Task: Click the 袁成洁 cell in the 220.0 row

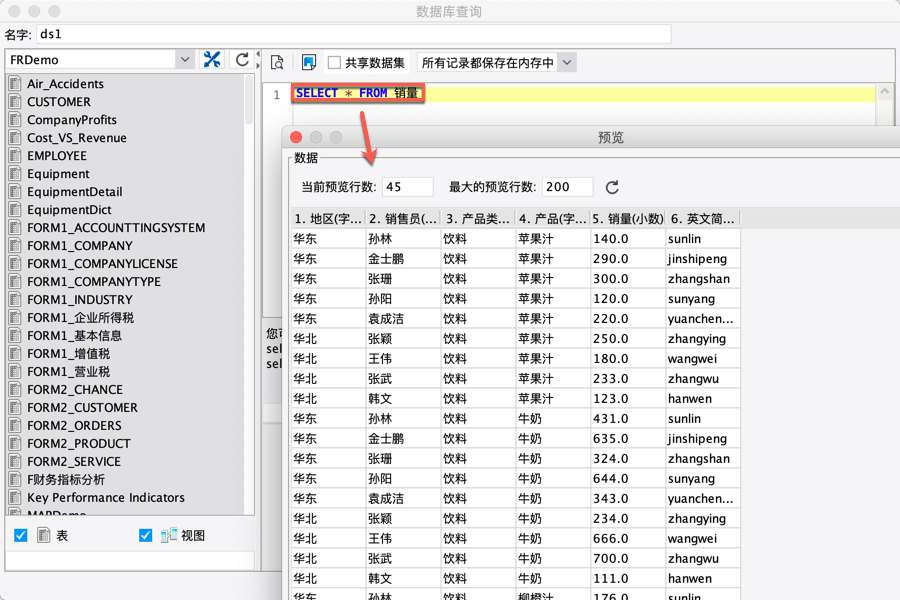Action: click(x=403, y=319)
